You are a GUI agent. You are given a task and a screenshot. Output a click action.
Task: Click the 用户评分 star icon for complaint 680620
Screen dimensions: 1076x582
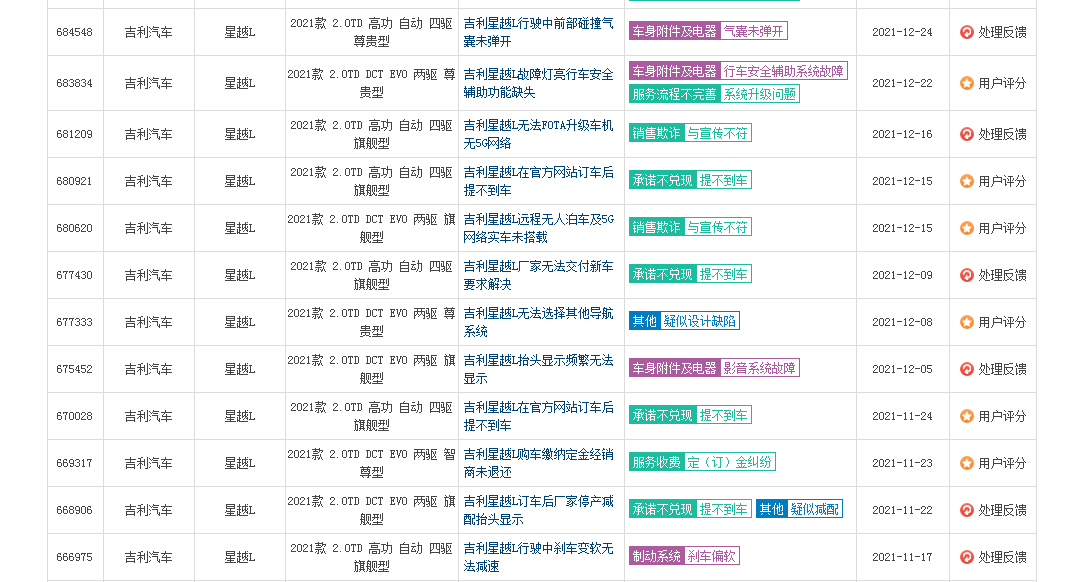coord(966,228)
